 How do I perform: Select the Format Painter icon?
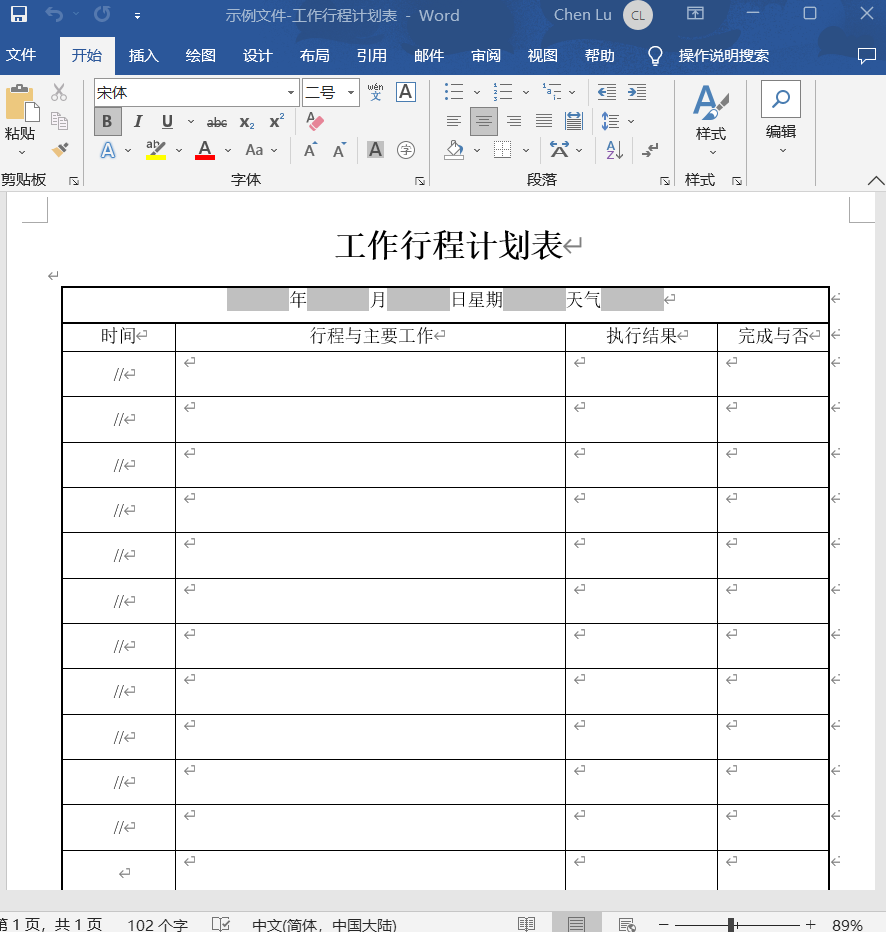(x=59, y=149)
